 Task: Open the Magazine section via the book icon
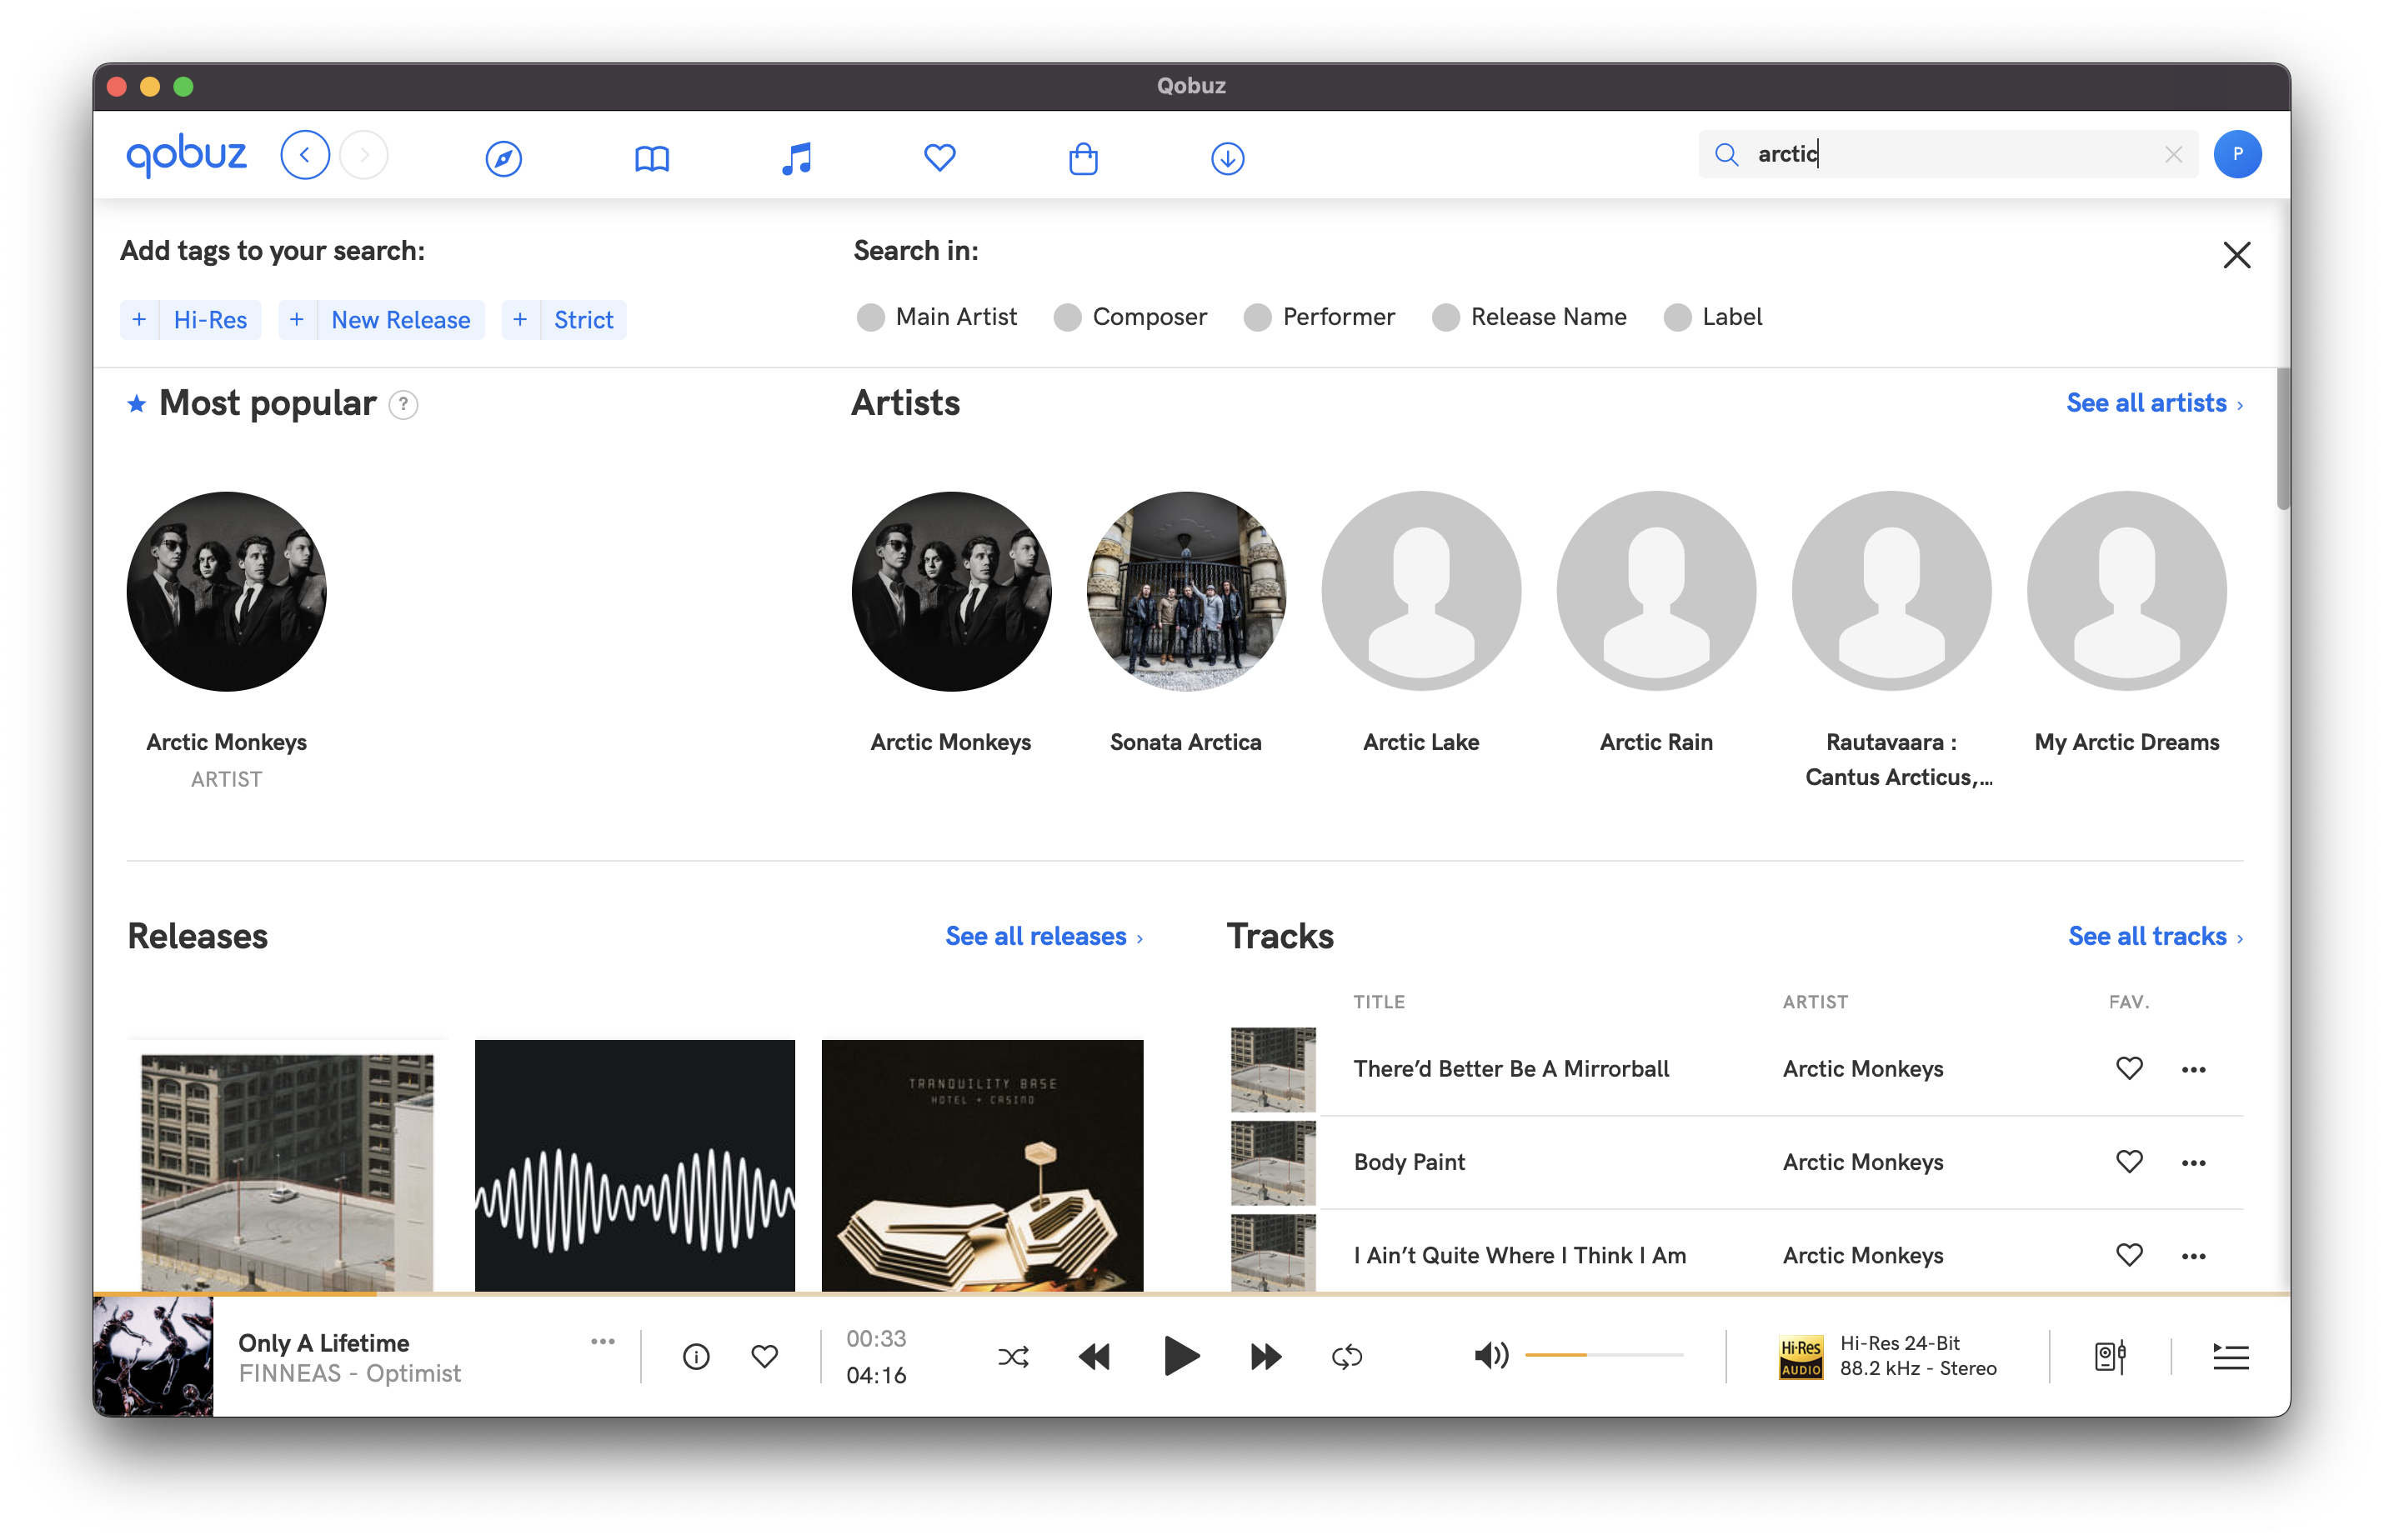click(651, 157)
